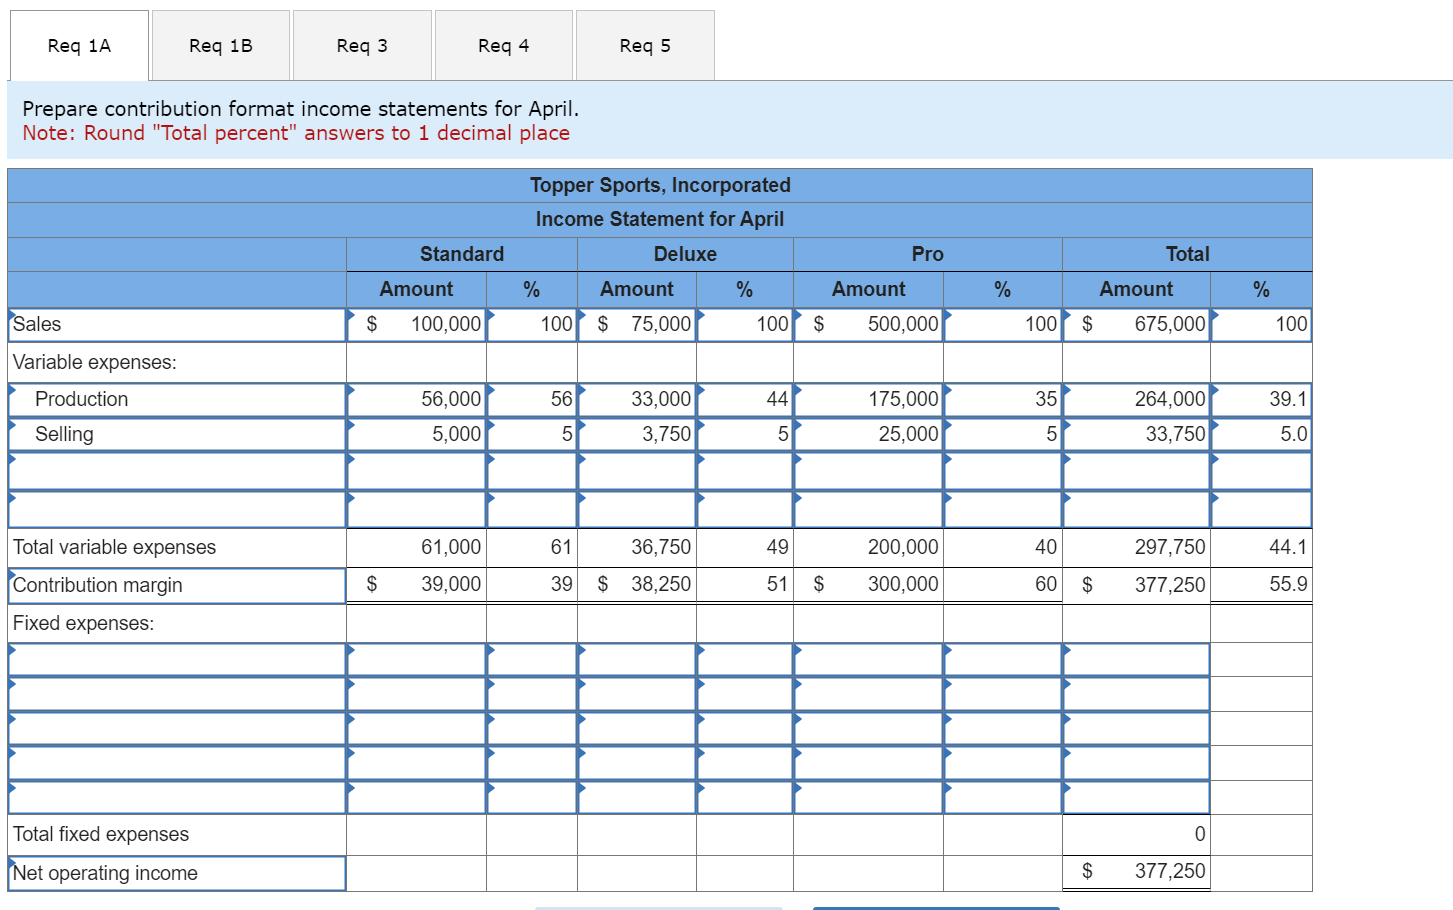The image size is (1453, 910).
Task: Open the Net operating income label dropdown
Action: point(177,874)
